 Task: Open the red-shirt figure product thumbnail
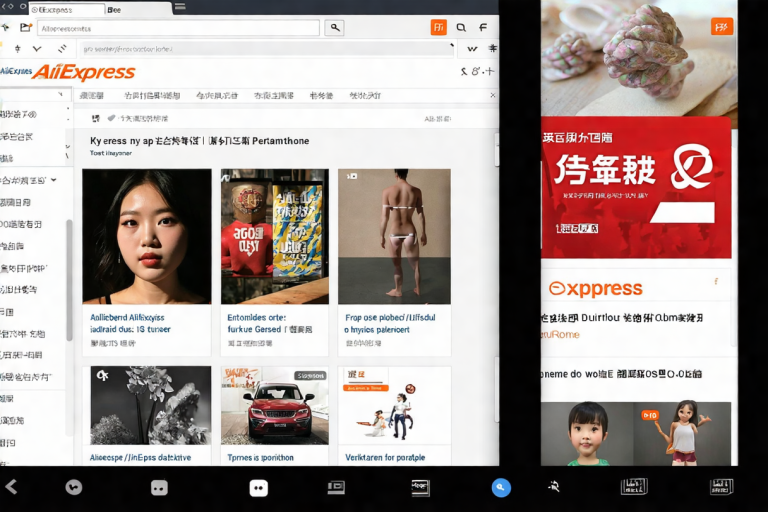(275, 237)
